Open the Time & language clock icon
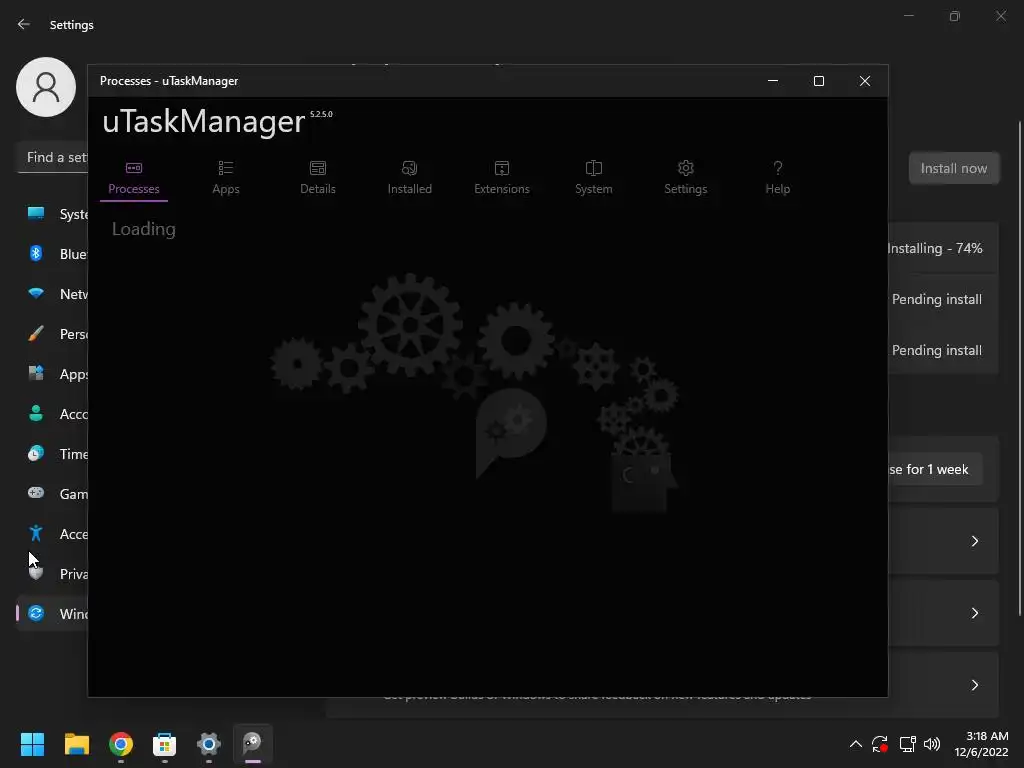The height and width of the screenshot is (768, 1024). click(36, 453)
